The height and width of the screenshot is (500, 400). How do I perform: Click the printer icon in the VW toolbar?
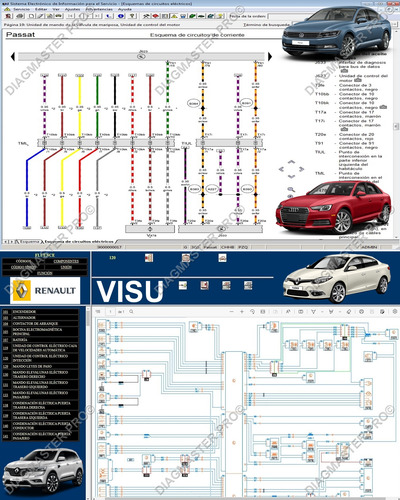point(20,16)
